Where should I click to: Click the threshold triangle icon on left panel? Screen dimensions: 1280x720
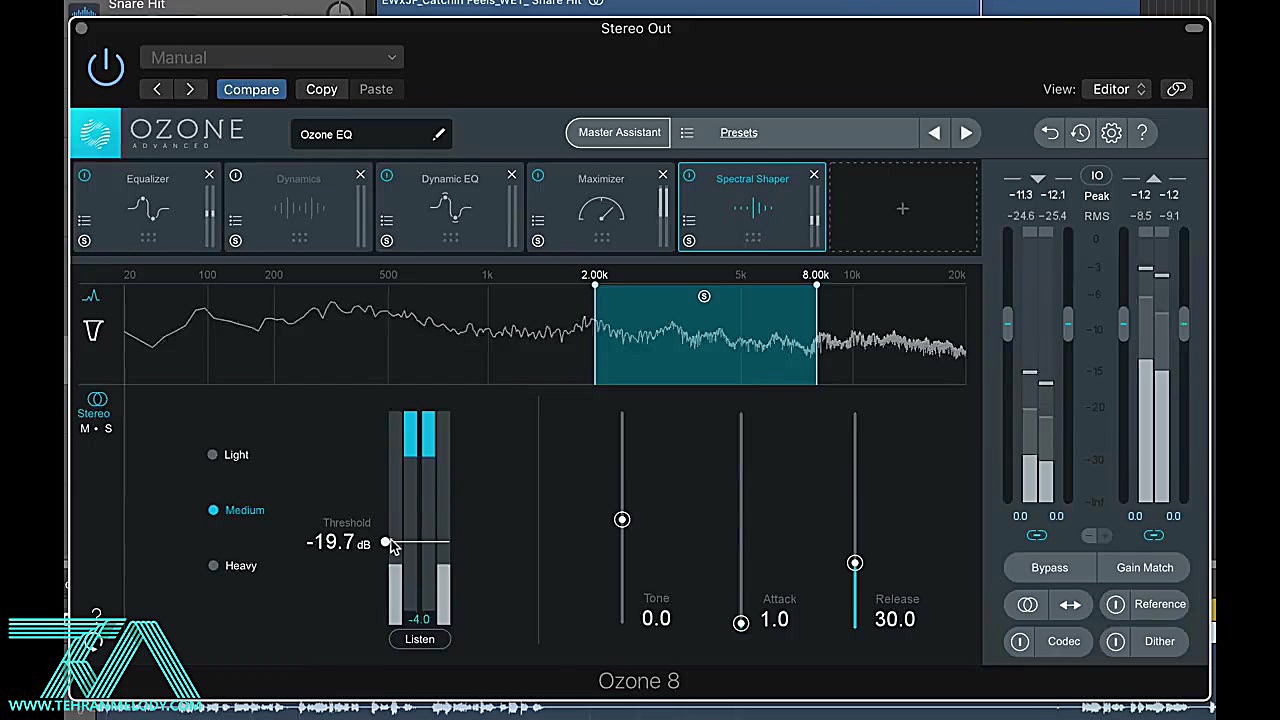pos(92,330)
